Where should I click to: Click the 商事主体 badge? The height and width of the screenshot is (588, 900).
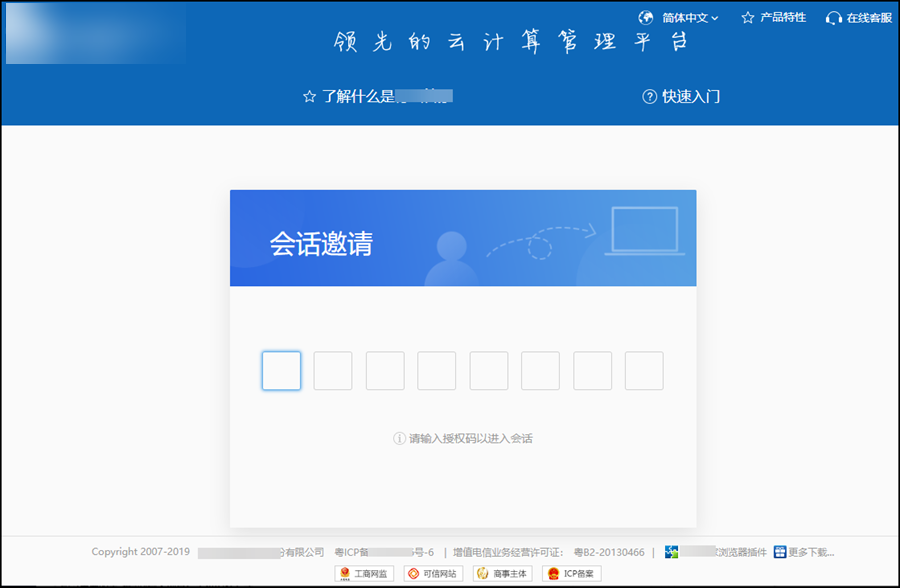point(503,574)
